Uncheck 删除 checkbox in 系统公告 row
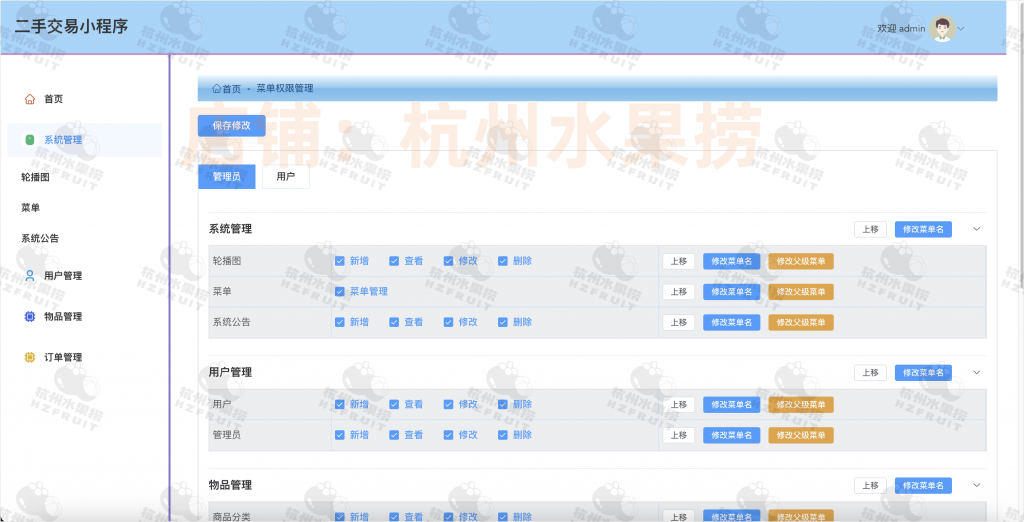This screenshot has height=522, width=1024. (x=503, y=322)
